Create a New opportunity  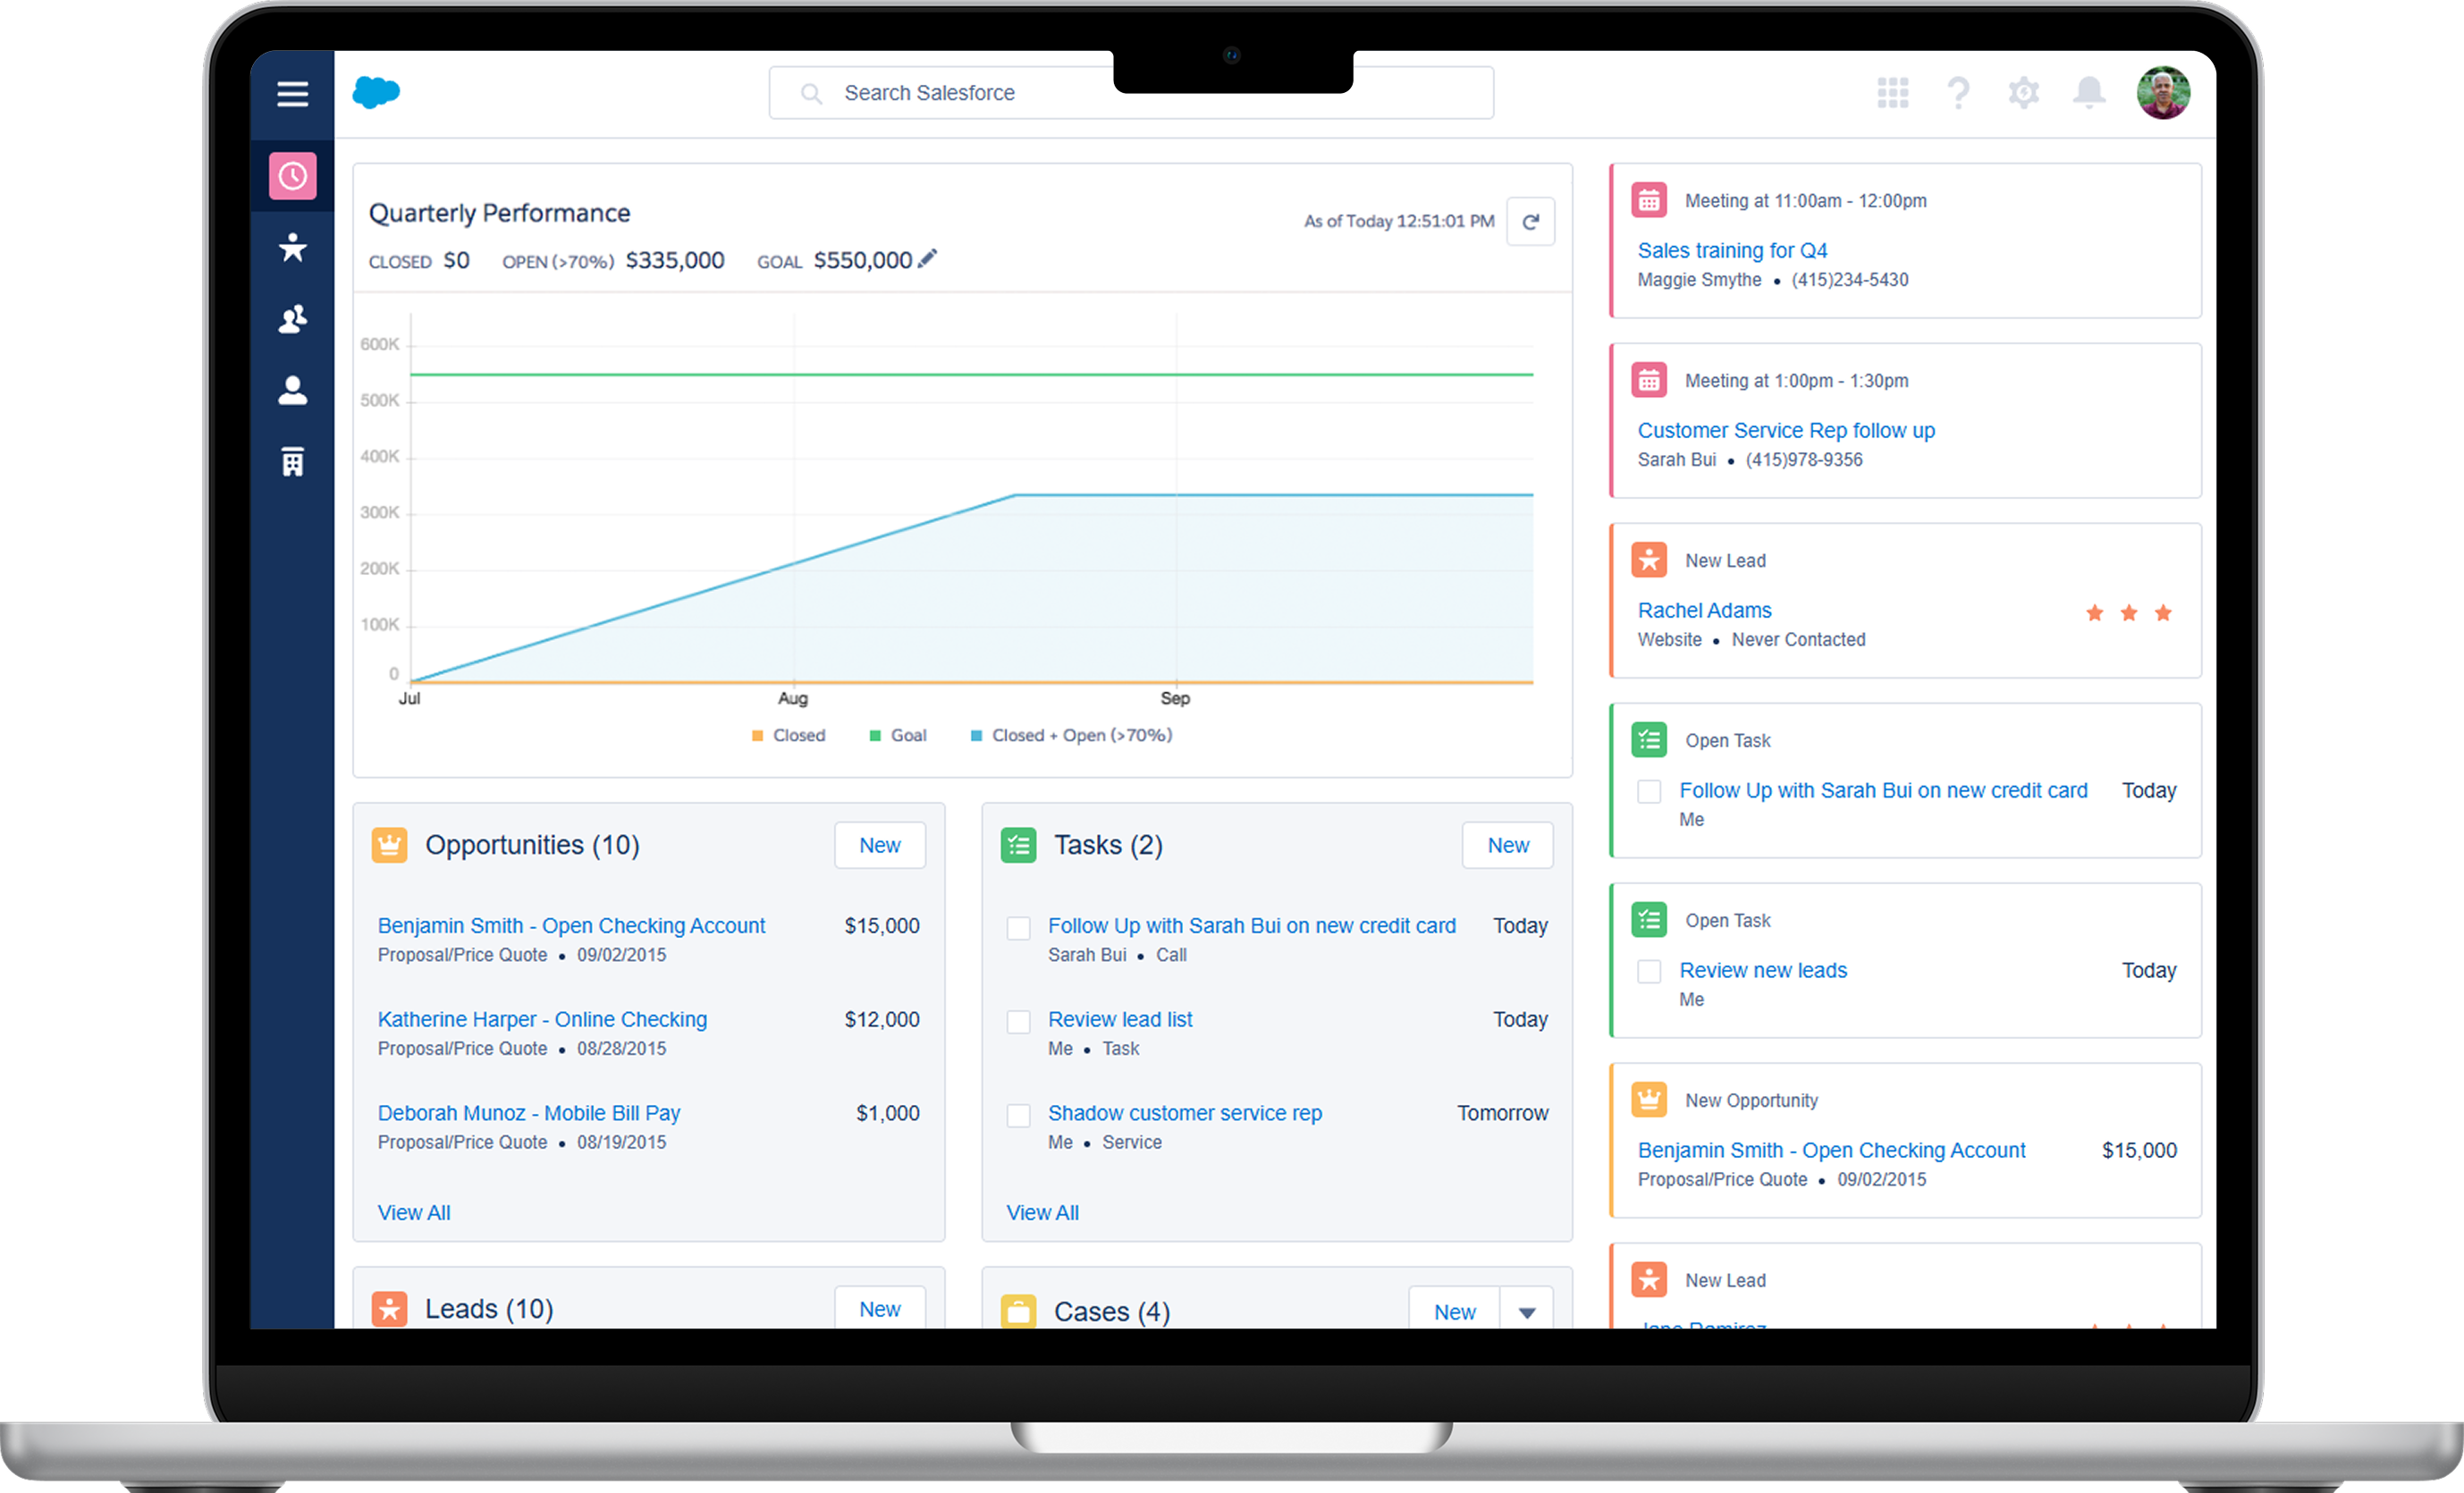tap(879, 845)
